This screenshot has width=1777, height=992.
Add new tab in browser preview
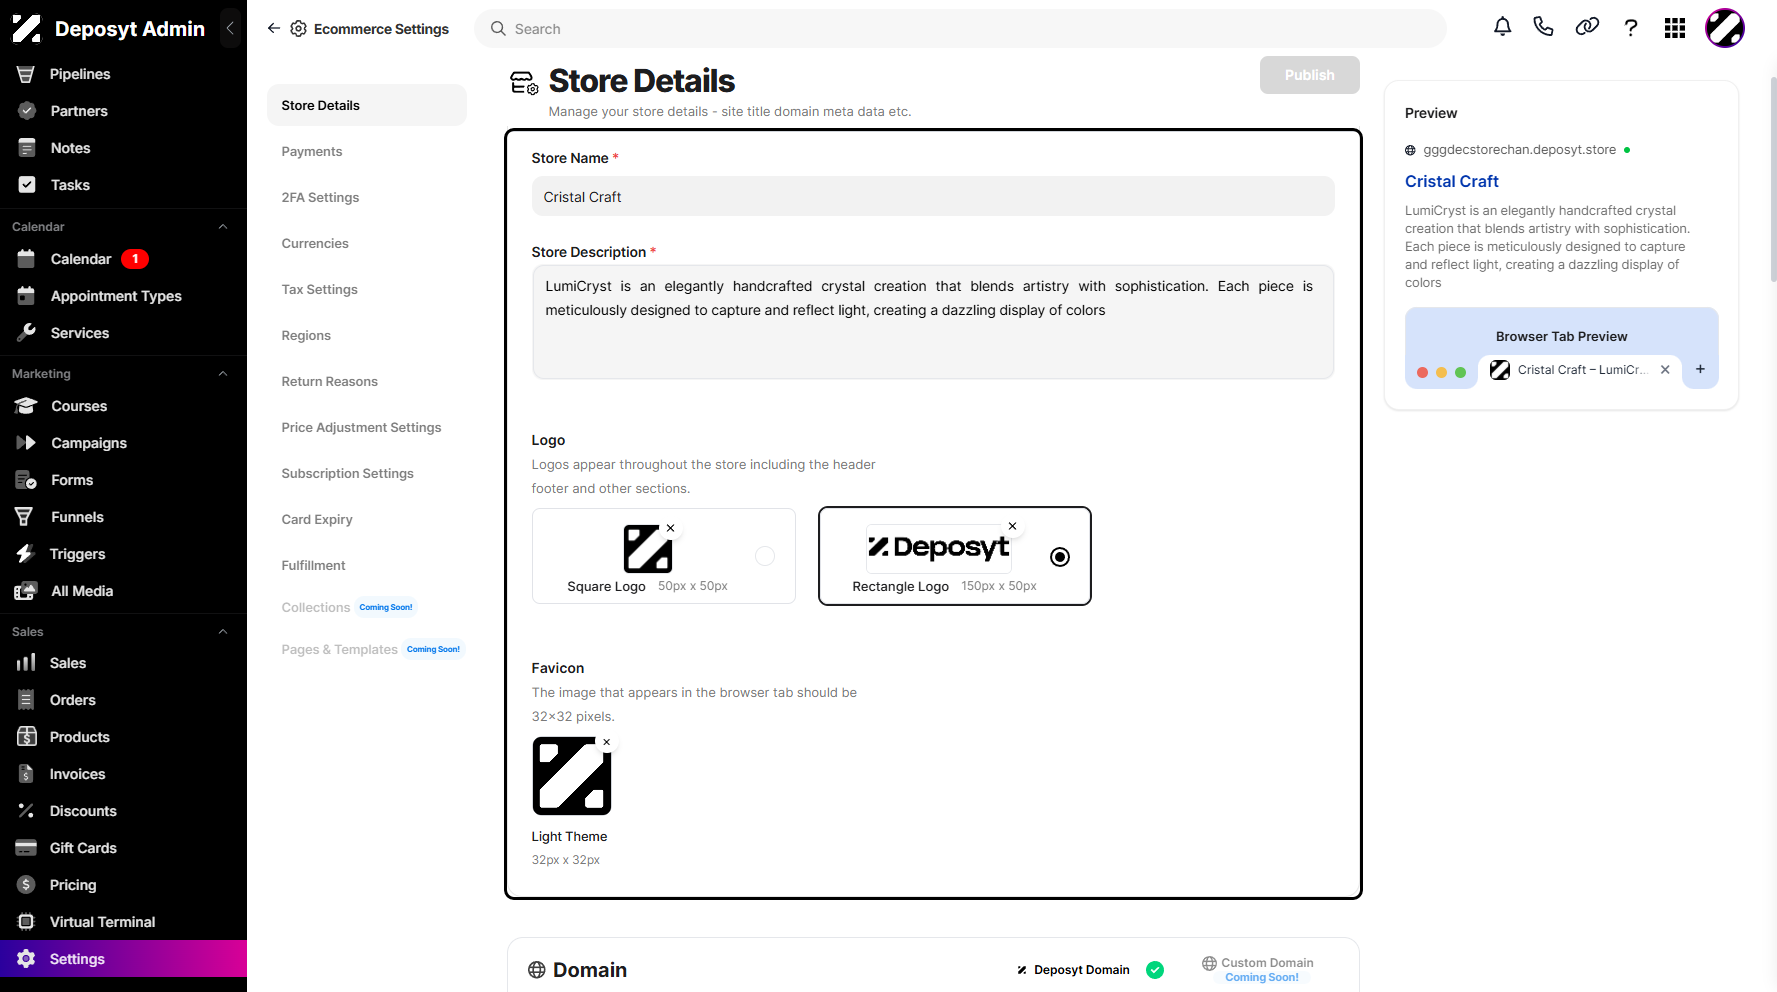click(x=1700, y=370)
